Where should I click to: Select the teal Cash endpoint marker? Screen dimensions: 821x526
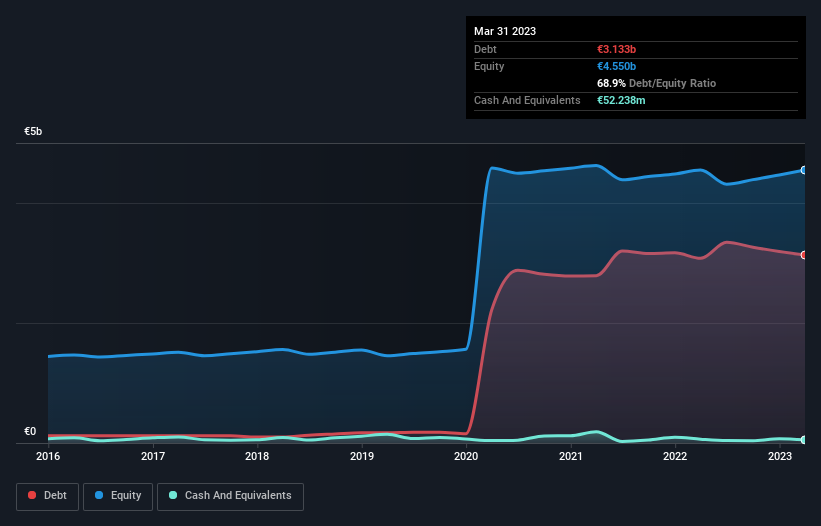(x=804, y=440)
